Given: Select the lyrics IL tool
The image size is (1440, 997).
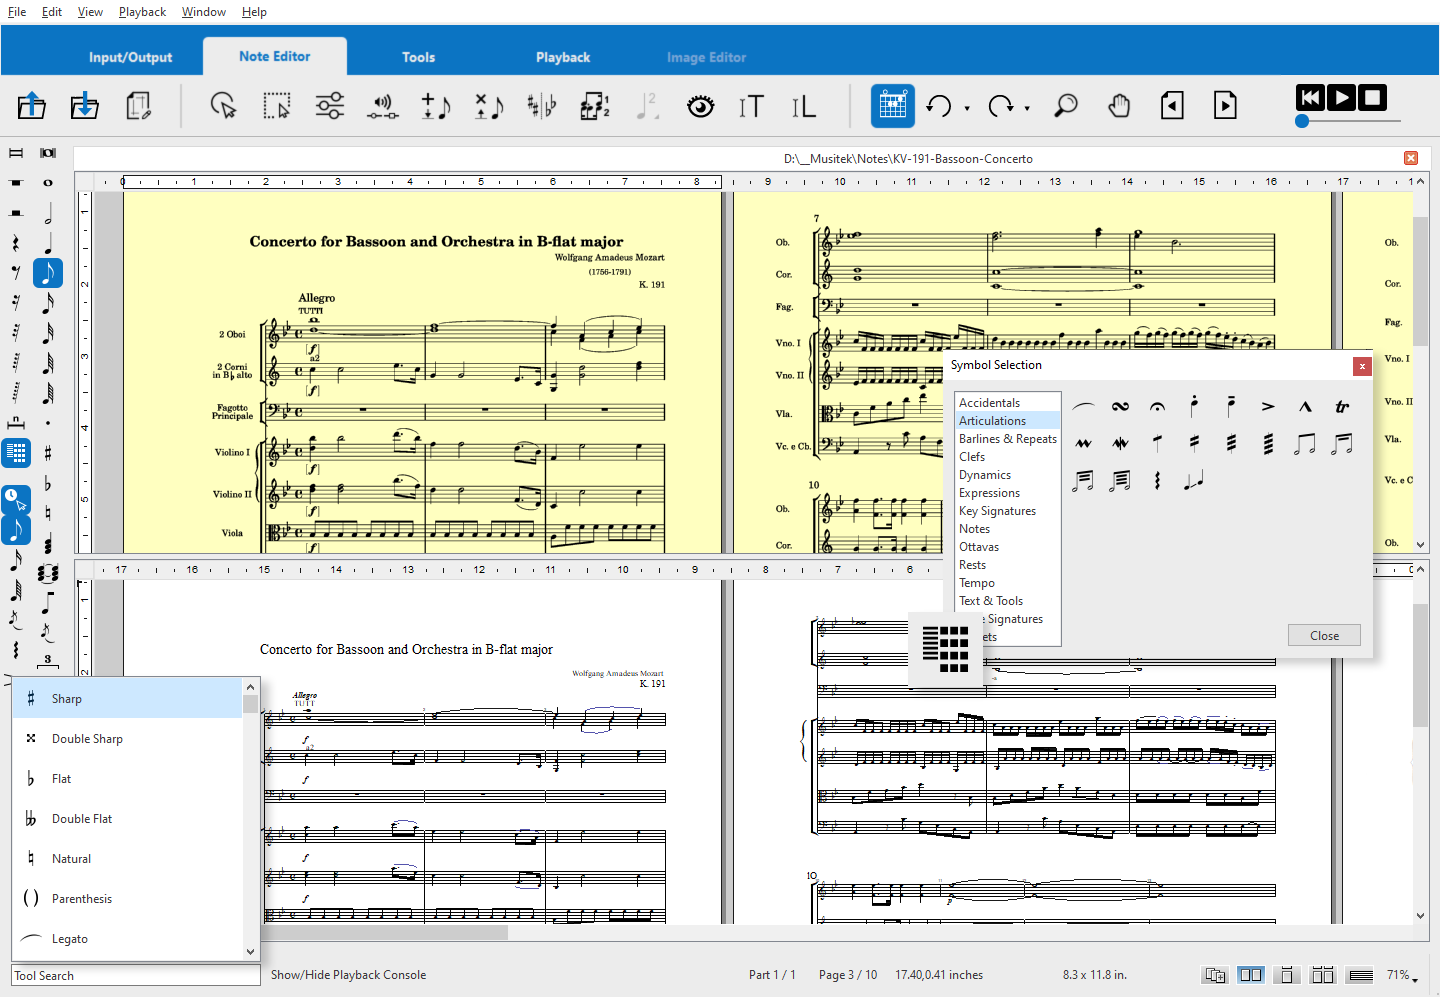Looking at the screenshot, I should 804,106.
